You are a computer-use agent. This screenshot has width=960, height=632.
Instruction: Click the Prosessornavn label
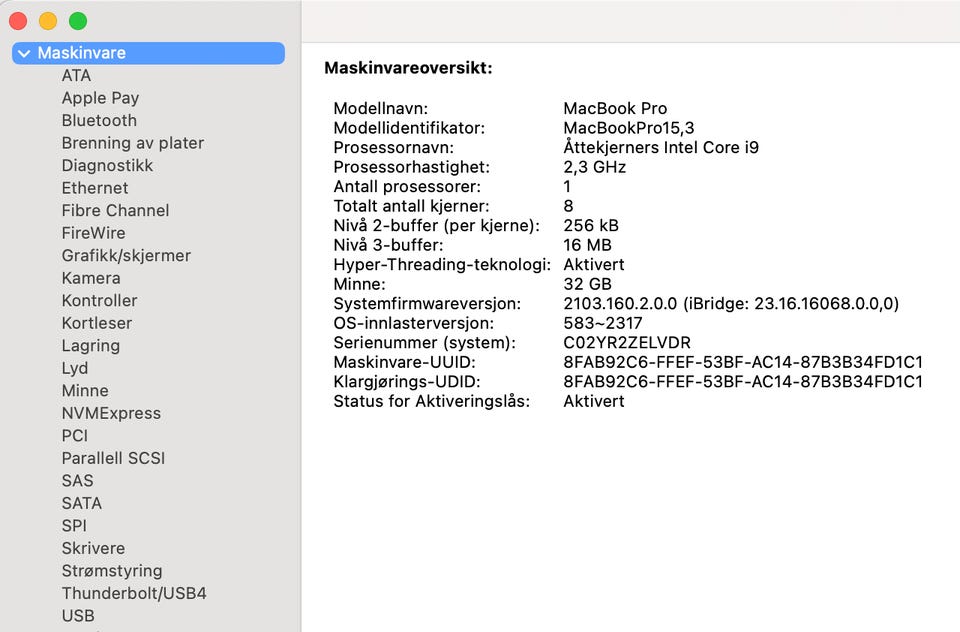click(394, 148)
